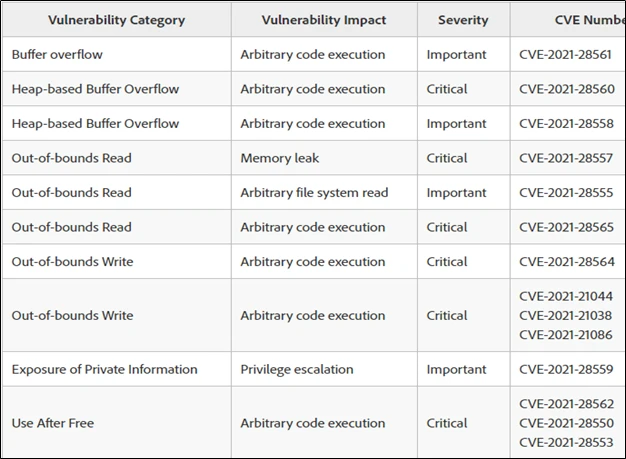Viewport: 626px width, 459px height.
Task: Click the Severity column header
Action: tap(463, 20)
